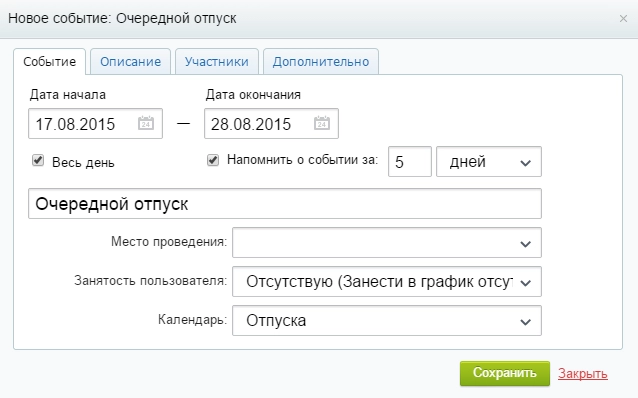This screenshot has width=638, height=398.
Task: Switch to the 'Событие' tab
Action: pos(49,61)
